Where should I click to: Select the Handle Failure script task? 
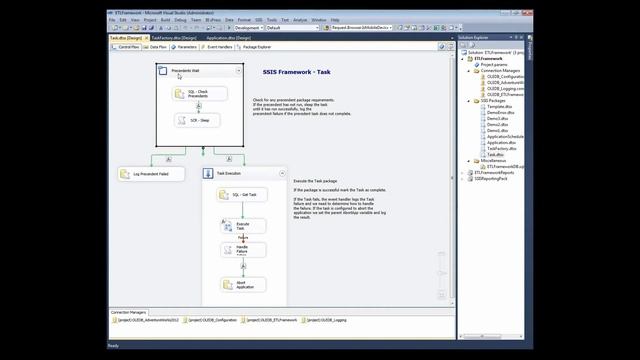point(243,250)
